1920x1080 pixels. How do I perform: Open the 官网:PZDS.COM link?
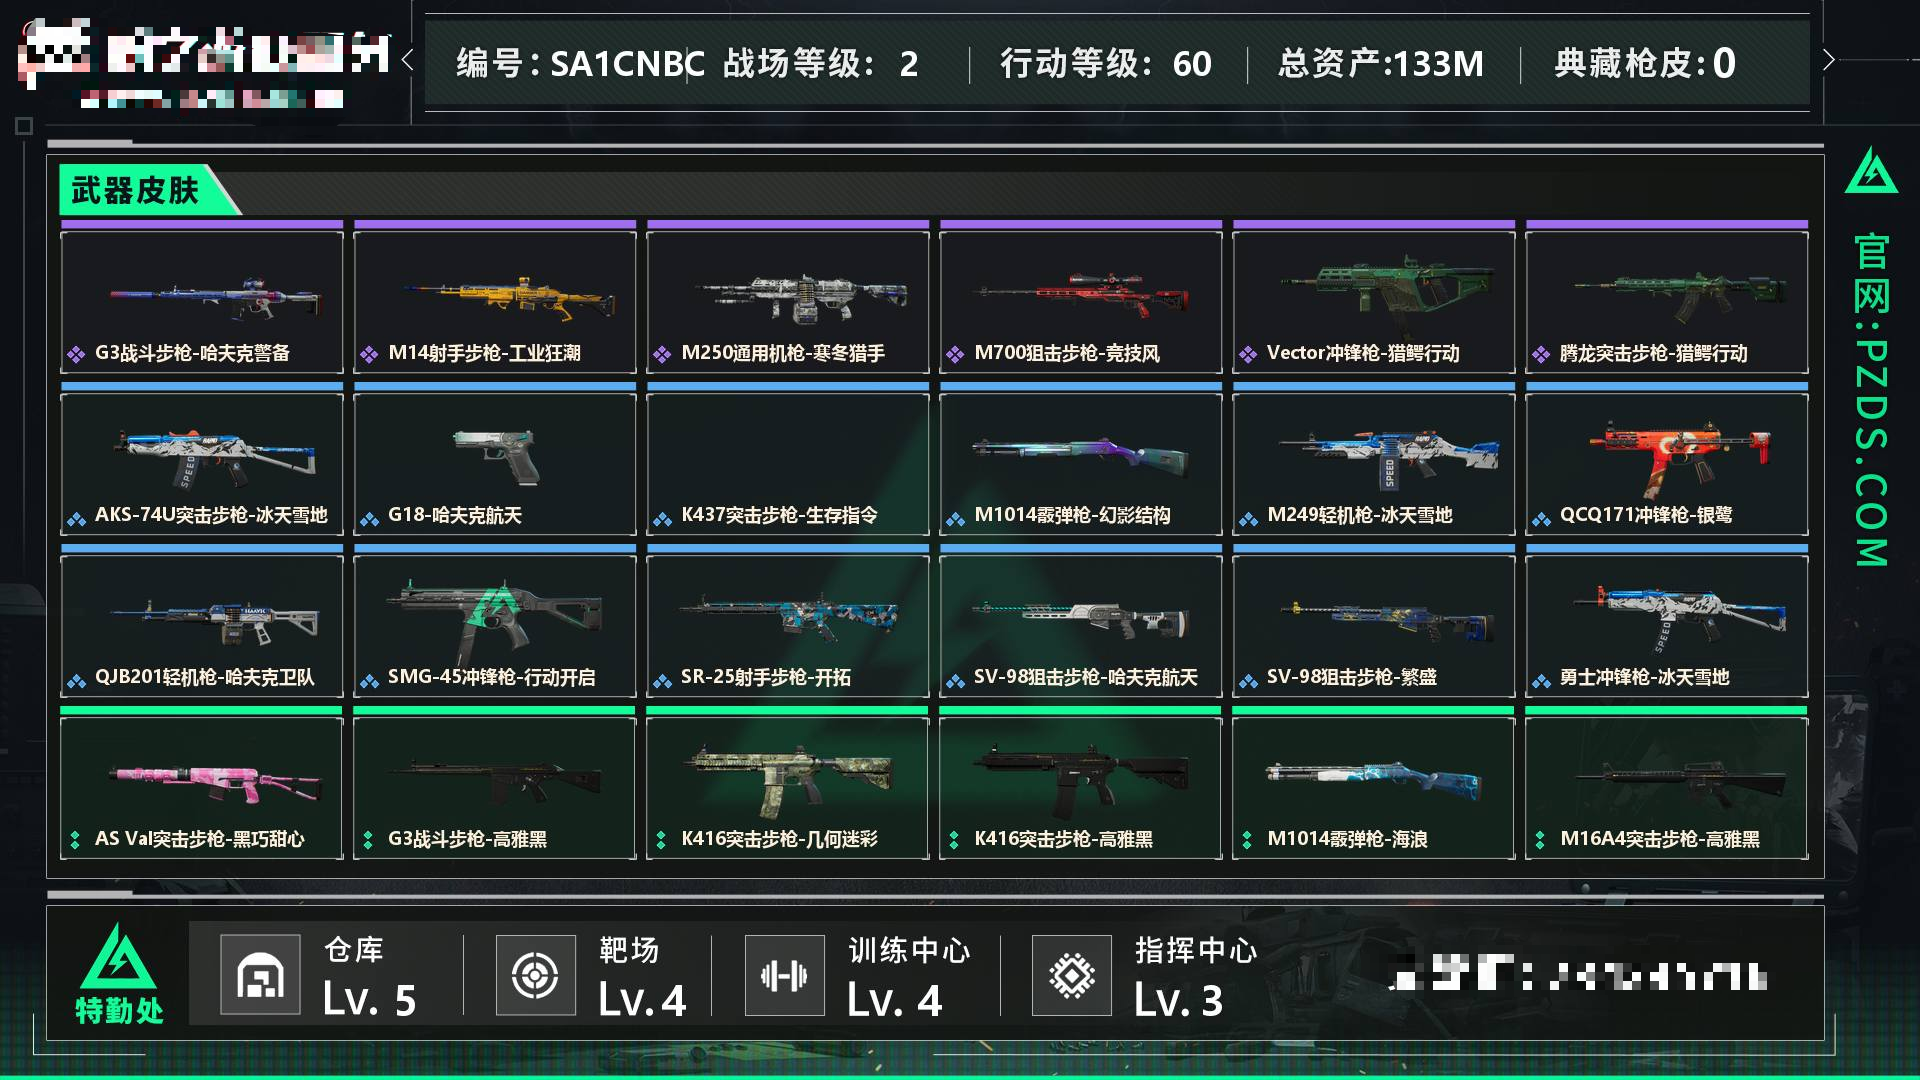[1871, 400]
